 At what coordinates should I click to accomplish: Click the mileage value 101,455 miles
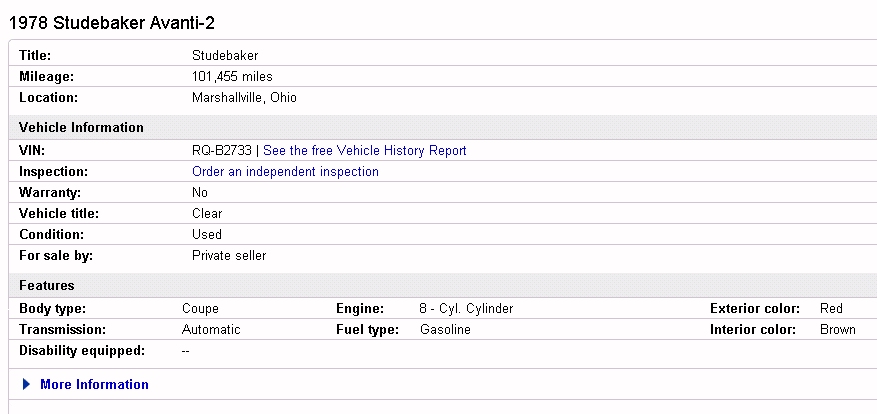coord(232,77)
